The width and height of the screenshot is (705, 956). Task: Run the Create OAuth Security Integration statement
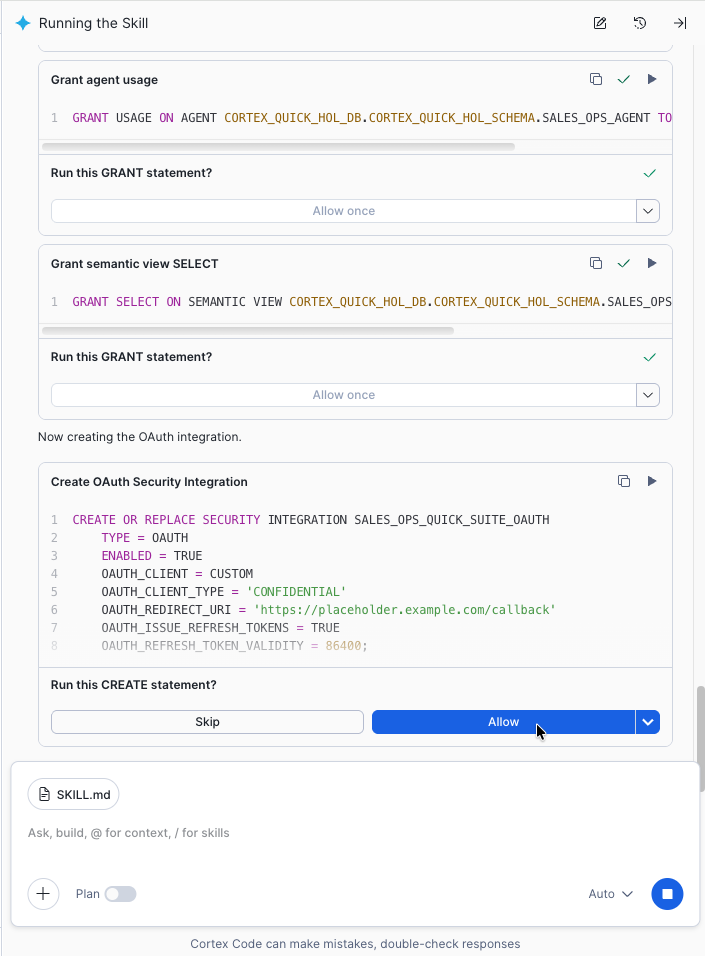click(652, 481)
